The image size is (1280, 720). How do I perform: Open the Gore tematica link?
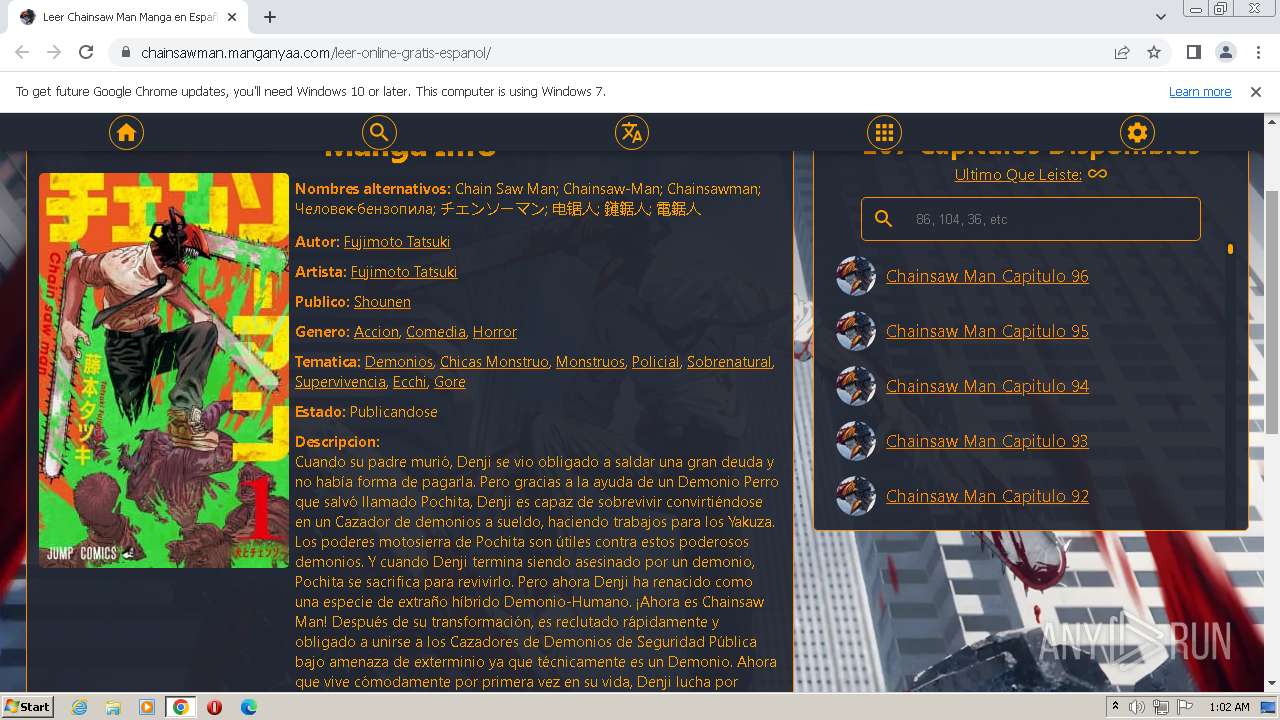coord(450,382)
